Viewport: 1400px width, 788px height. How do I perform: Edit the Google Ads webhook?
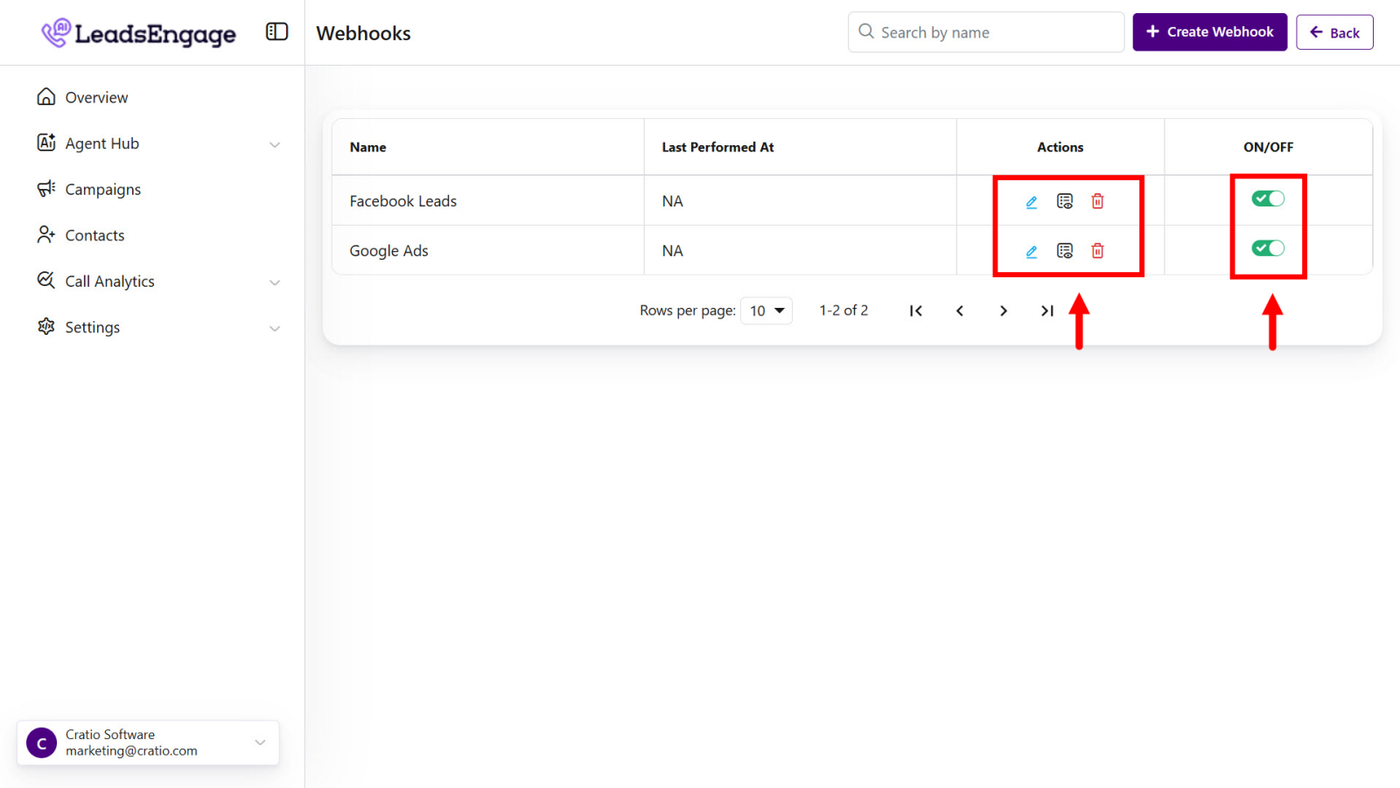(x=1031, y=251)
